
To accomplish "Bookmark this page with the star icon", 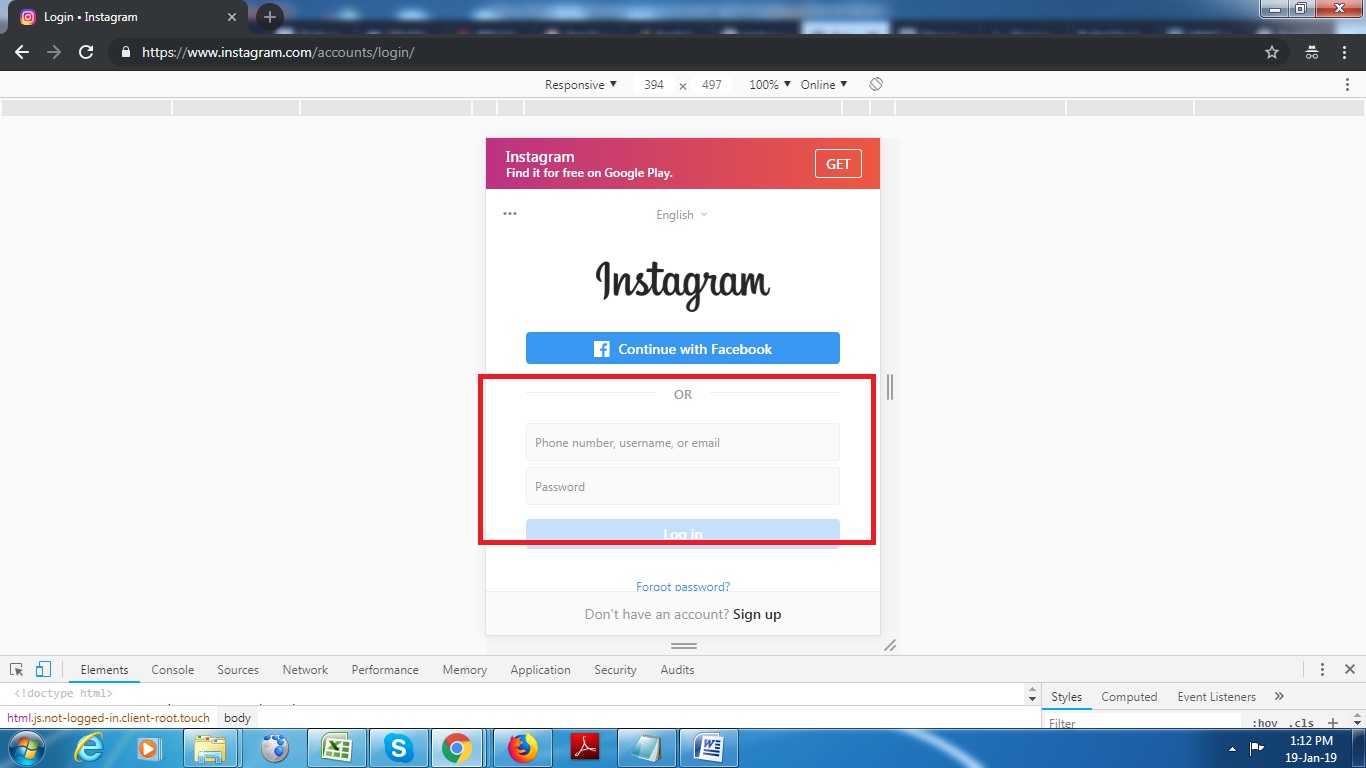I will click(1272, 52).
